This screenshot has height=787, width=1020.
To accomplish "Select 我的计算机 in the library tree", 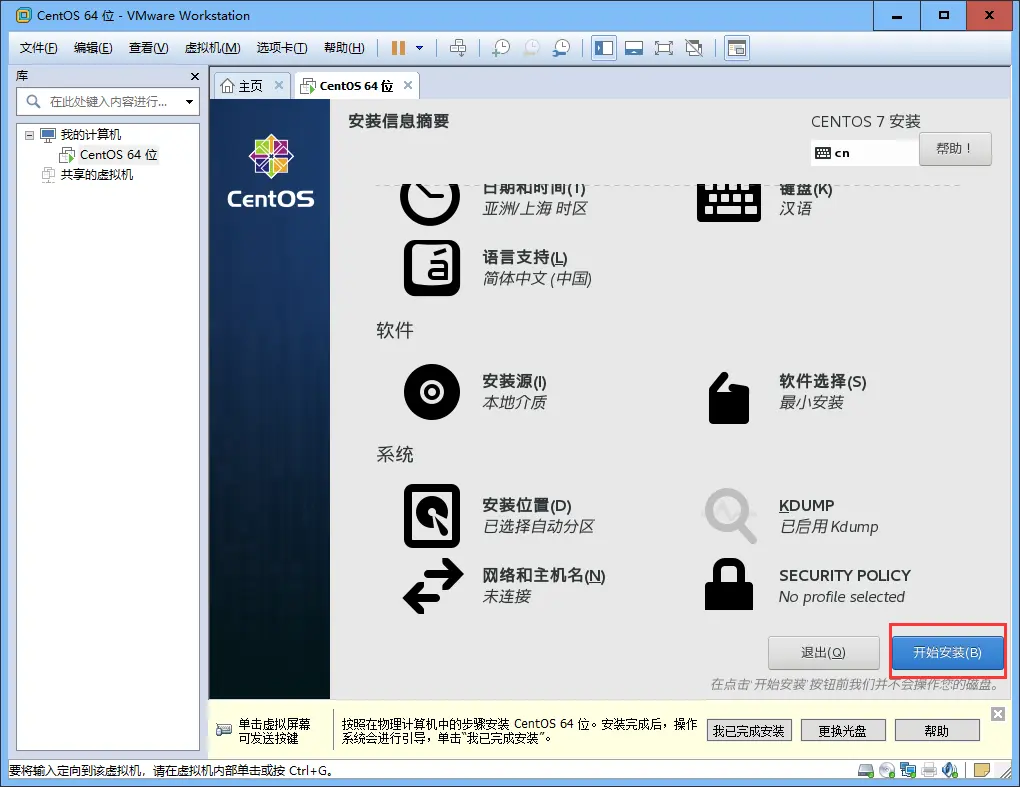I will point(90,135).
